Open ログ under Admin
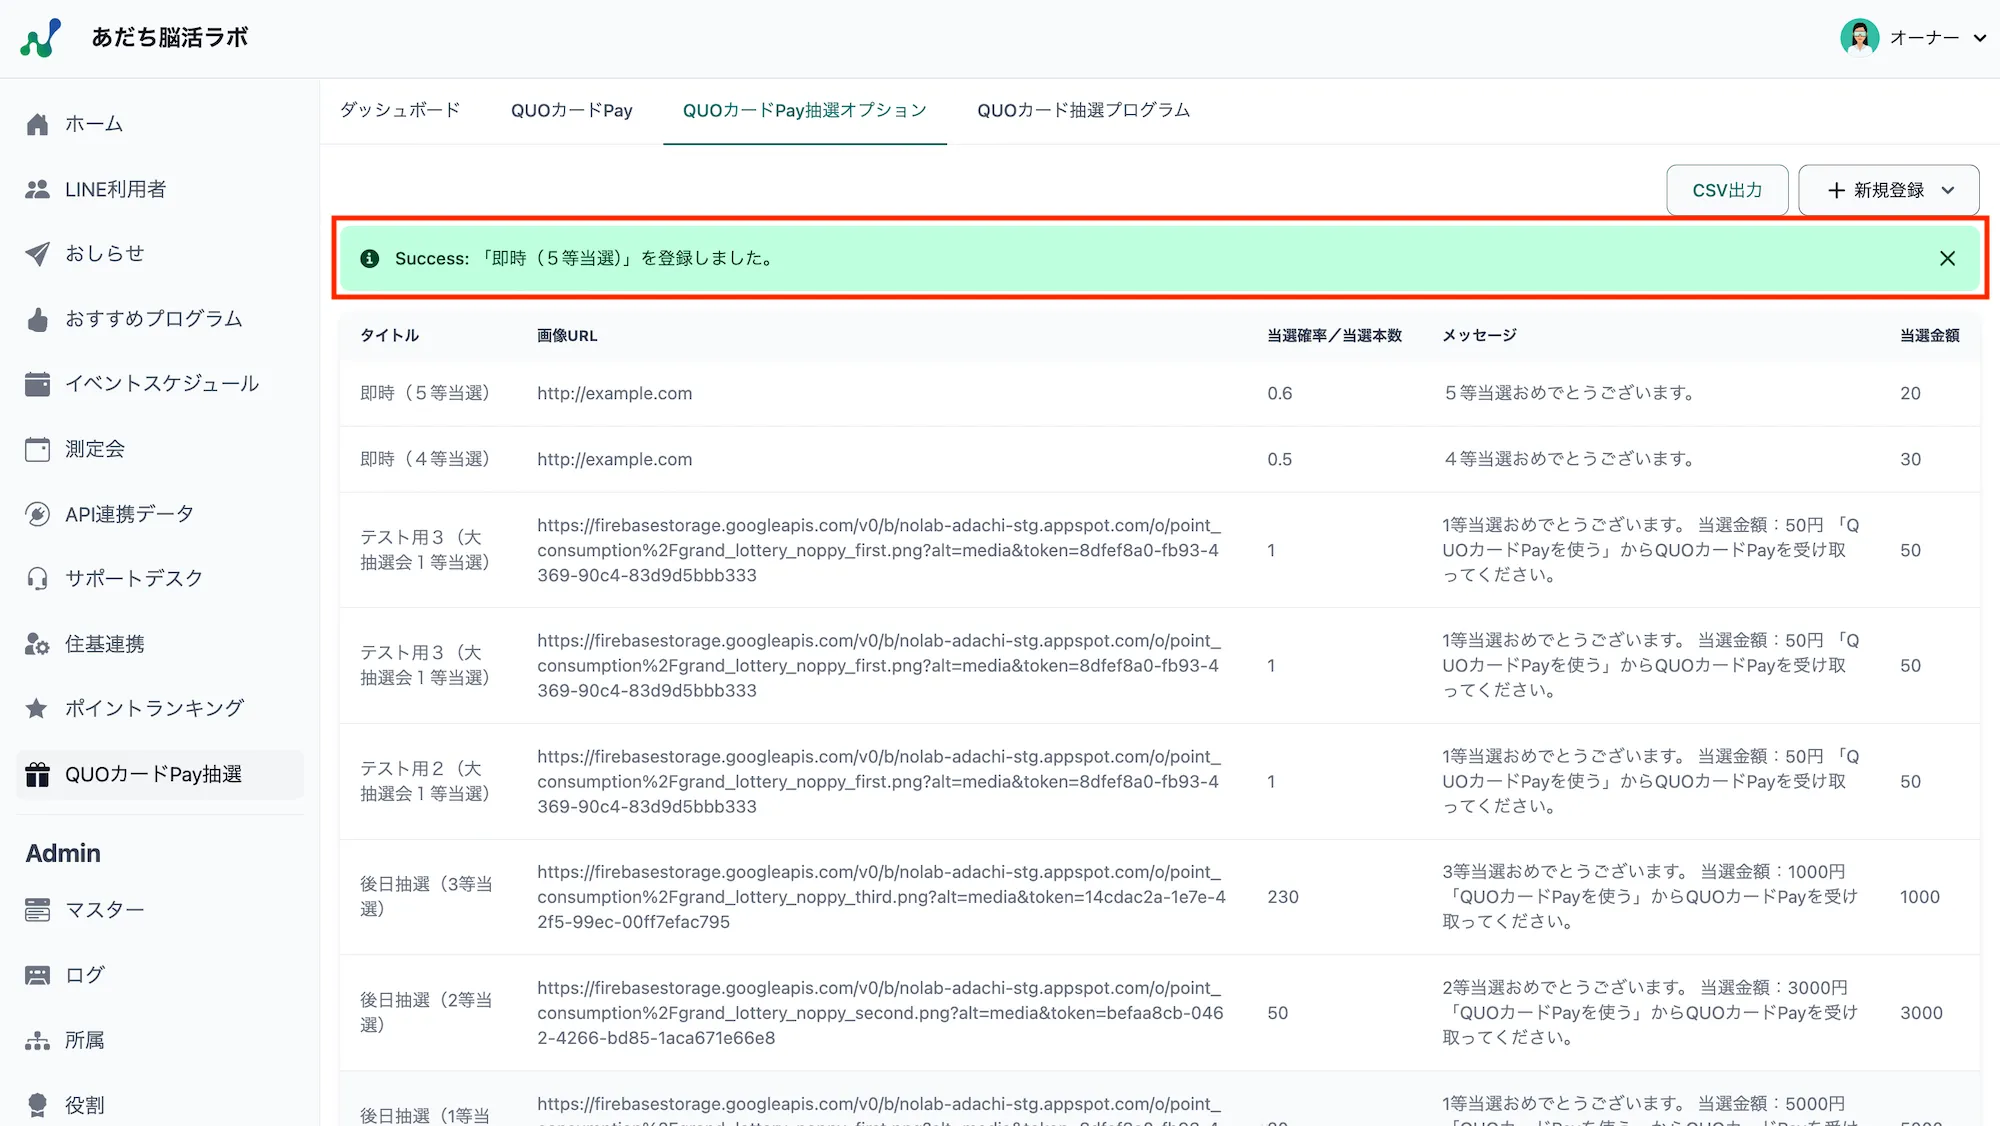The height and width of the screenshot is (1126, 2000). 160,975
